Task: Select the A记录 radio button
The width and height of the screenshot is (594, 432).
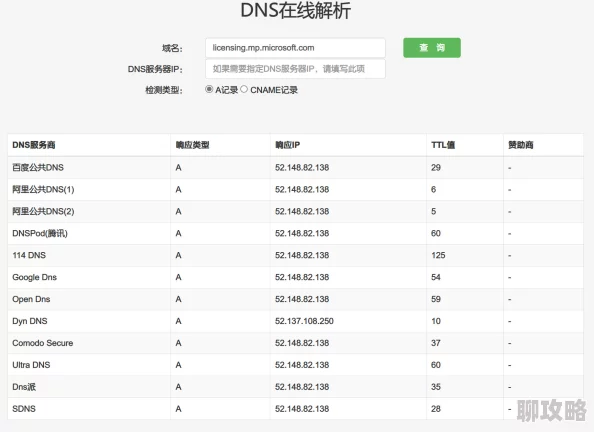Action: [209, 89]
